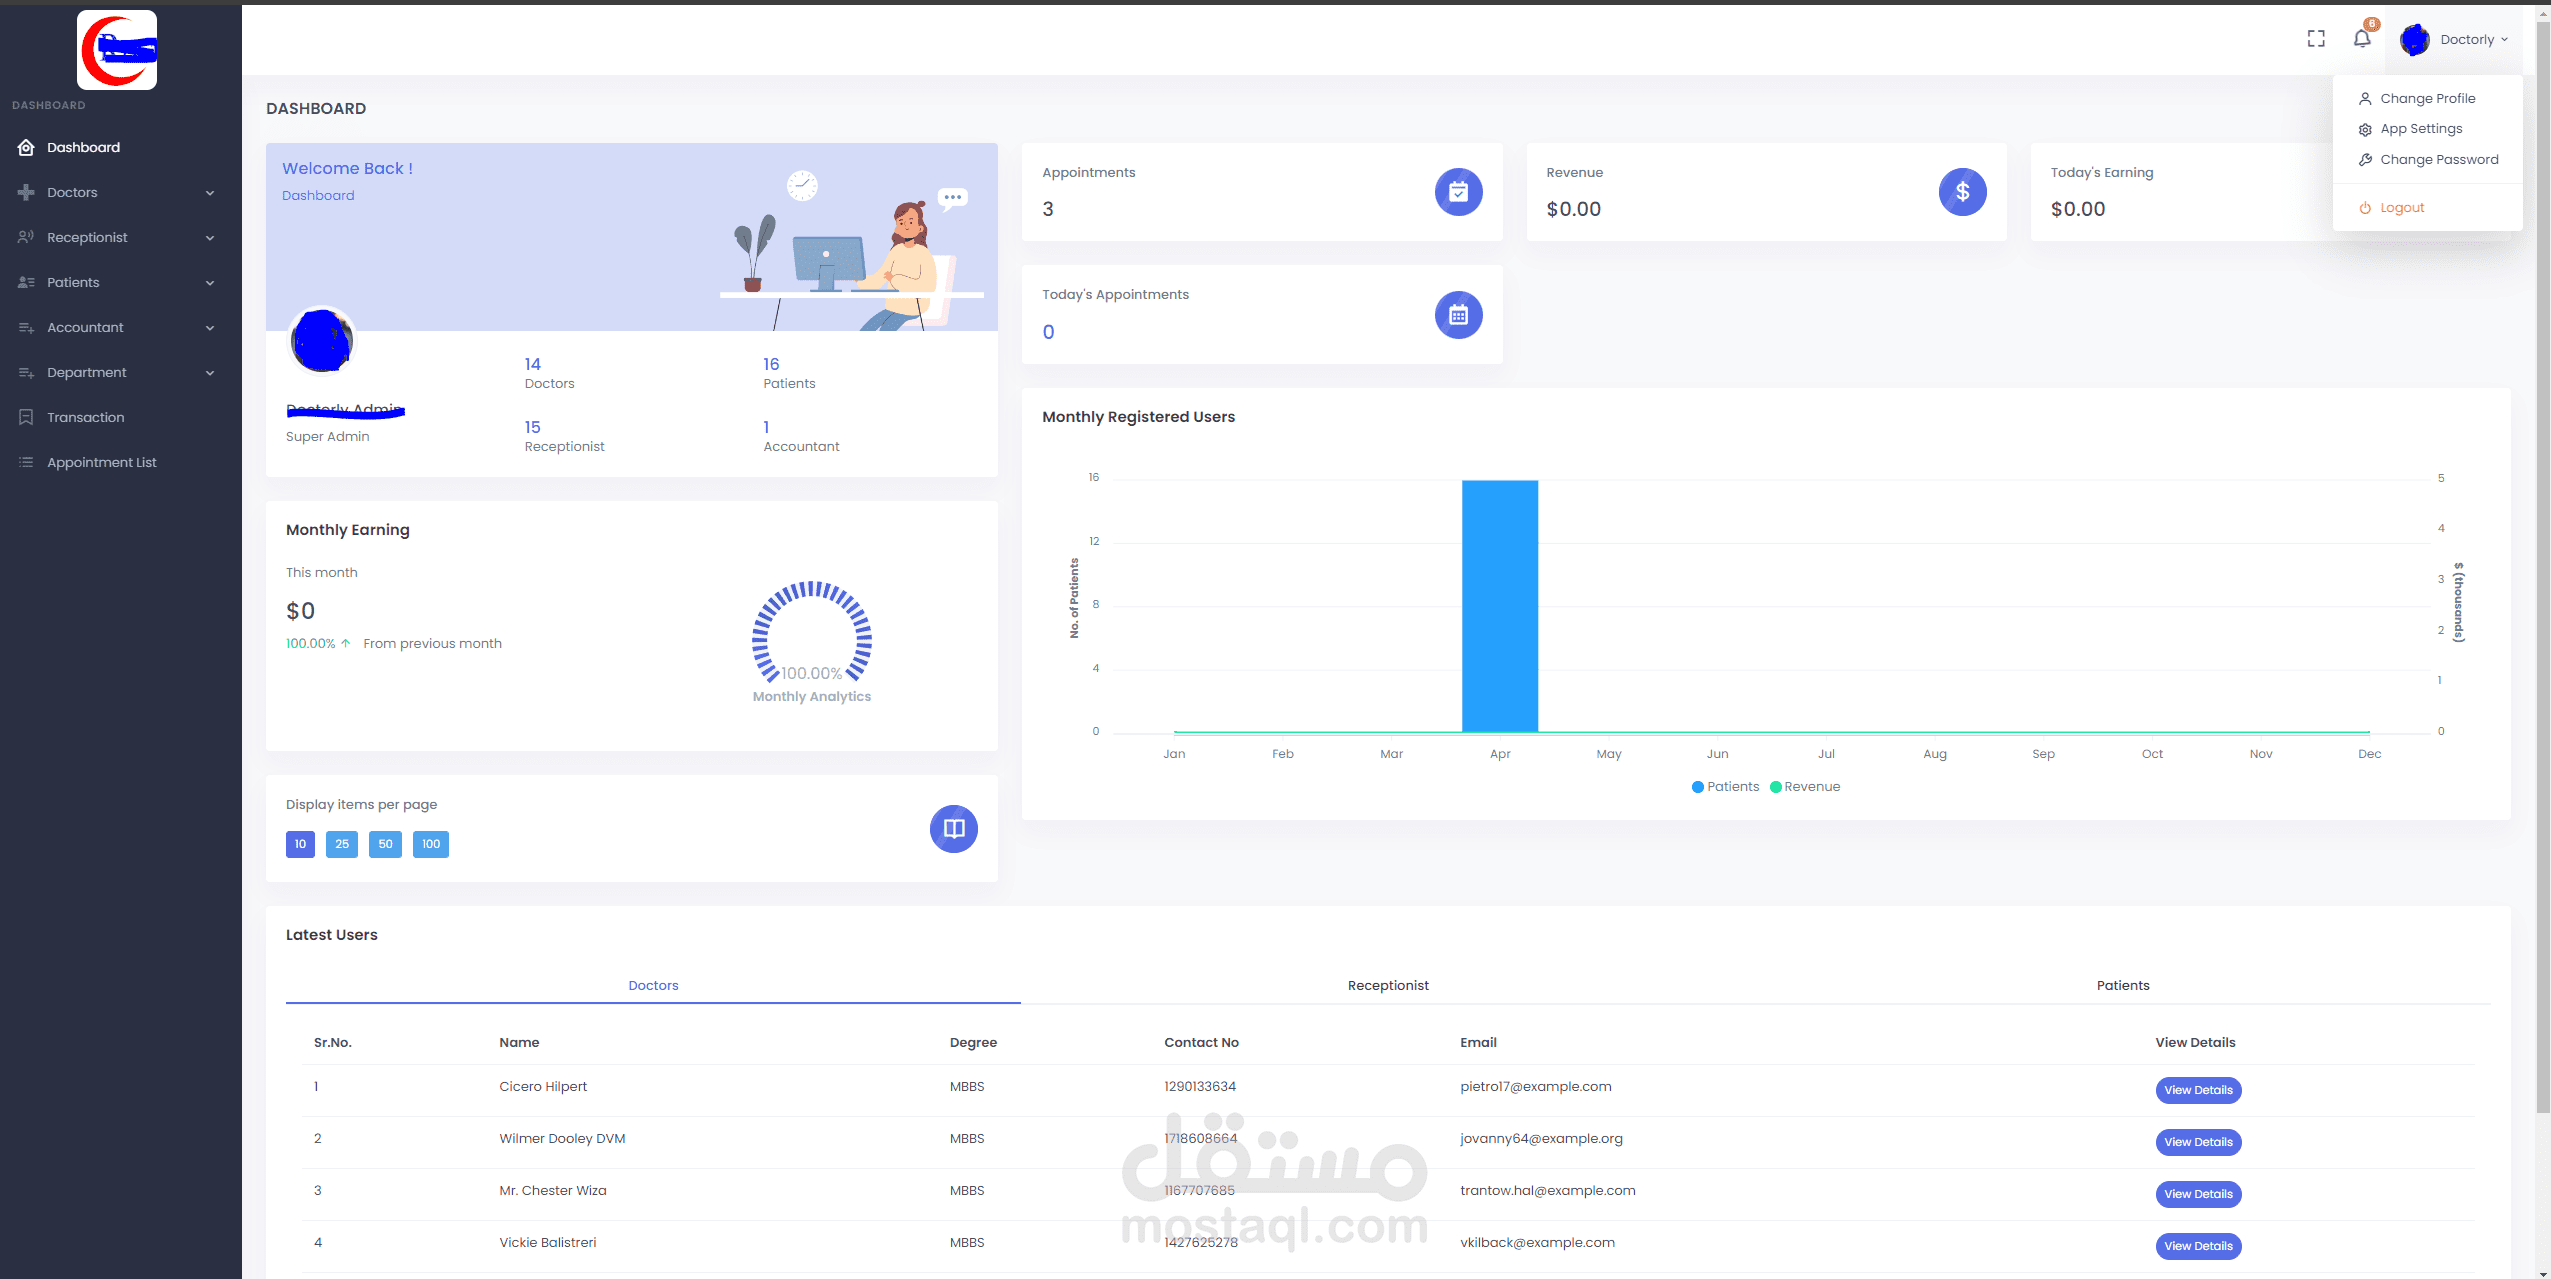Click email jovanny64@example.org

pos(1541,1138)
